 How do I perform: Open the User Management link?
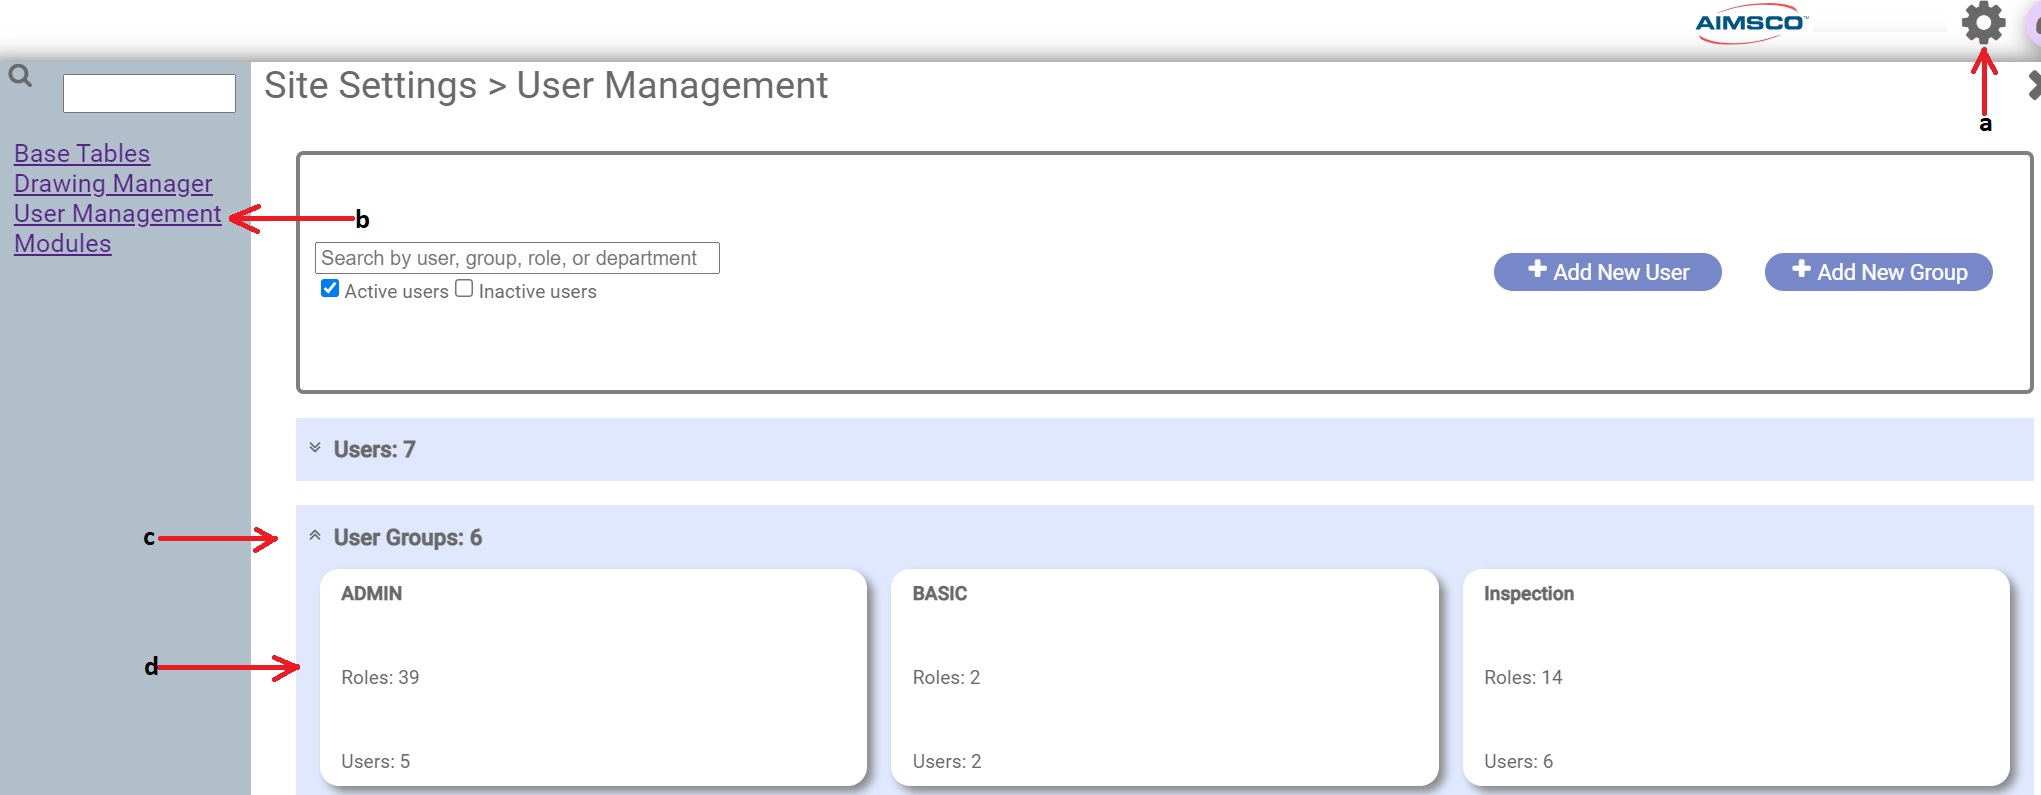118,214
